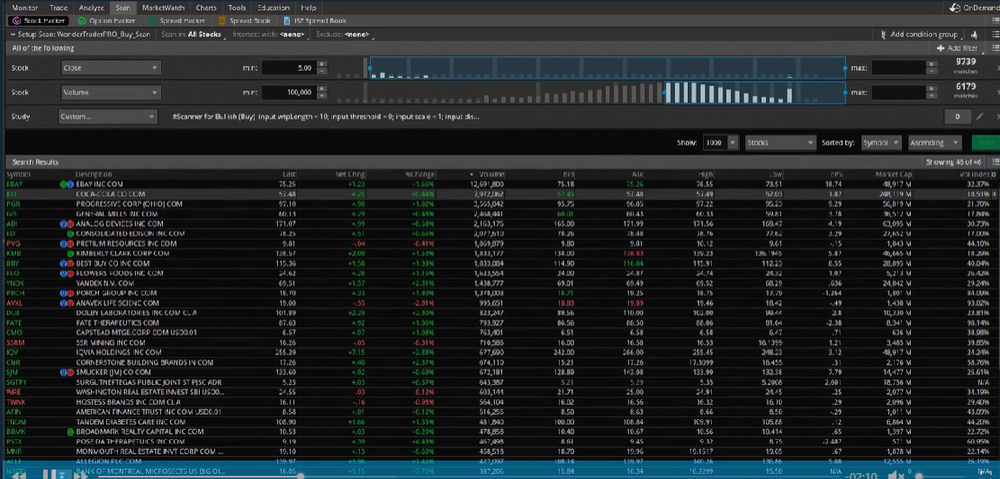
Task: Go to the Trade main tab
Action: (x=59, y=8)
